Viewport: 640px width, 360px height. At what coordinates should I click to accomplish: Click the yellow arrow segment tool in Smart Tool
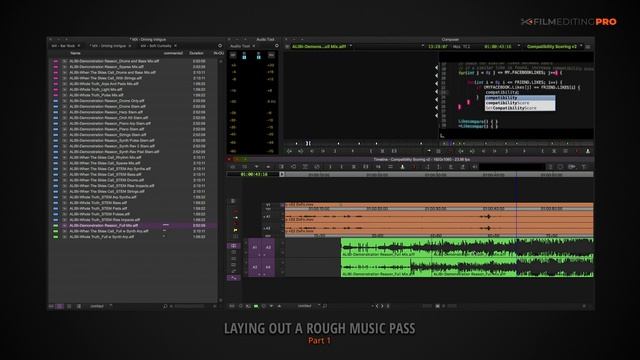(x=236, y=230)
